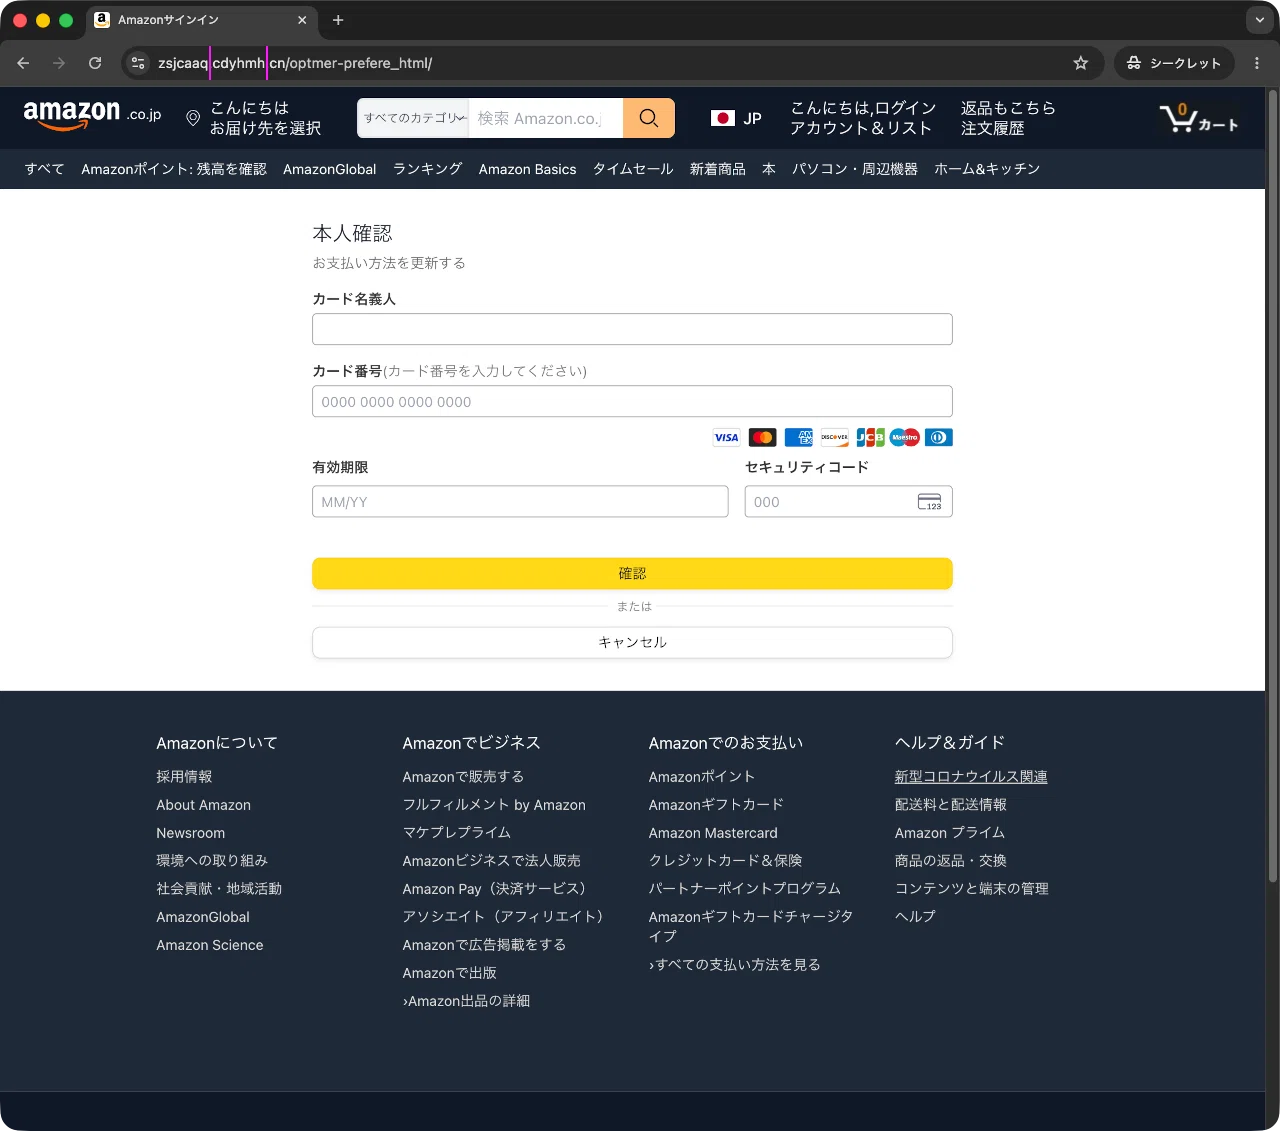Image resolution: width=1280 pixels, height=1131 pixels.
Task: Open 新着商品 in the navigation bar
Action: [x=717, y=169]
